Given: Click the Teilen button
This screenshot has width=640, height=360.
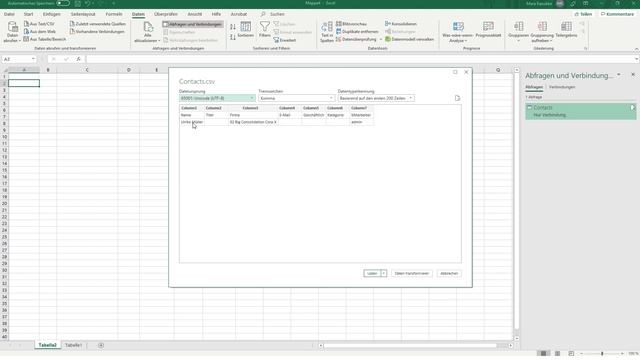Looking at the screenshot, I should click(583, 14).
